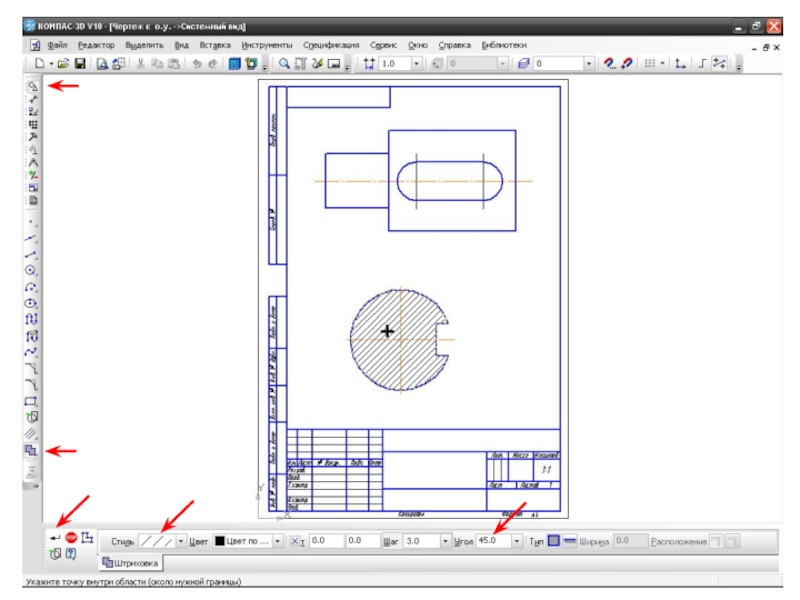Select the Штриховка tab
Screen dimensions: 800x600
[130, 563]
